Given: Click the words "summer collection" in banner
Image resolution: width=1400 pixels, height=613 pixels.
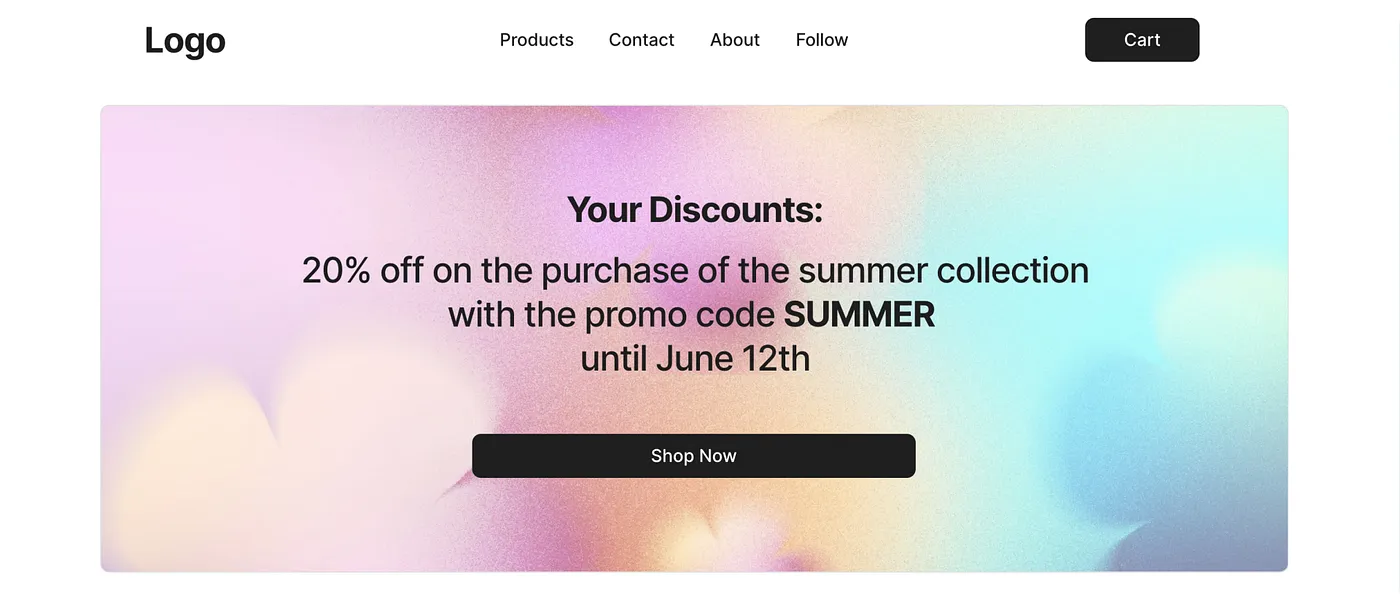Looking at the screenshot, I should pyautogui.click(x=944, y=271).
